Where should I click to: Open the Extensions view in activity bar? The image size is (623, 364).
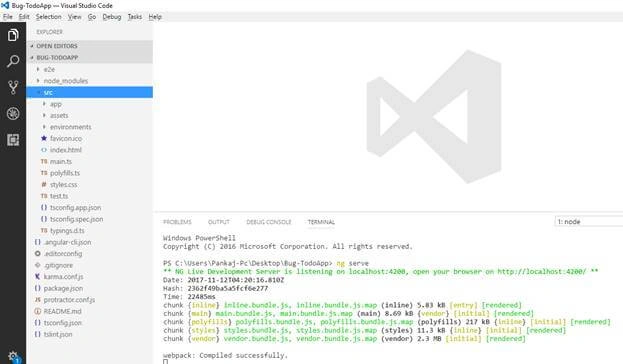pos(13,140)
